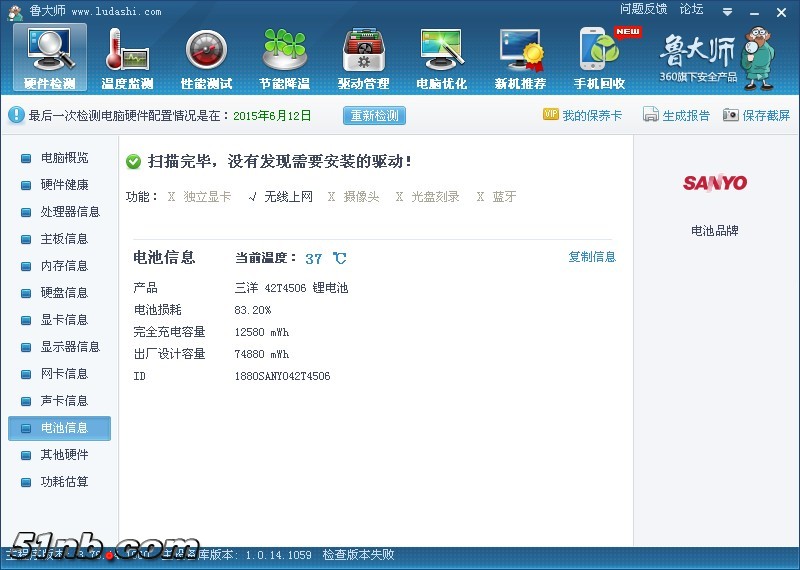Image resolution: width=800 pixels, height=570 pixels.
Task: Open the 硬件检测 hardware detection module
Action: 50,58
